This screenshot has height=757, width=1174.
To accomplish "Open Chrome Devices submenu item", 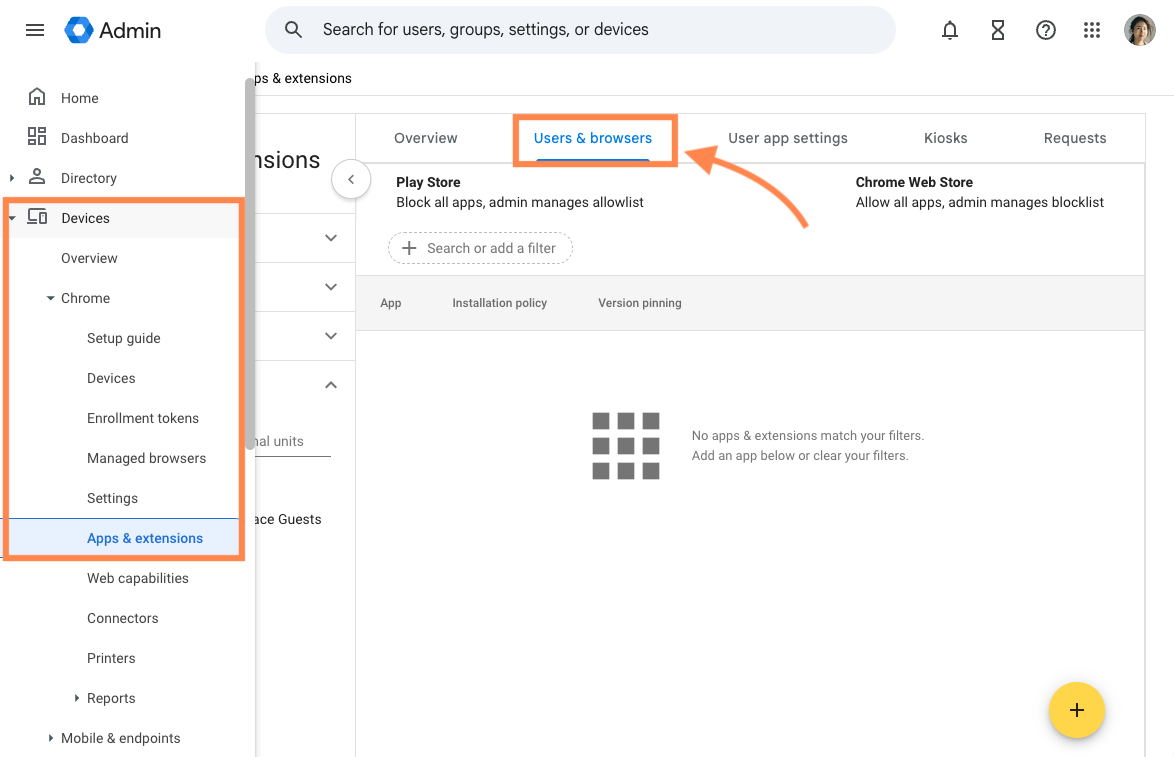I will (111, 378).
